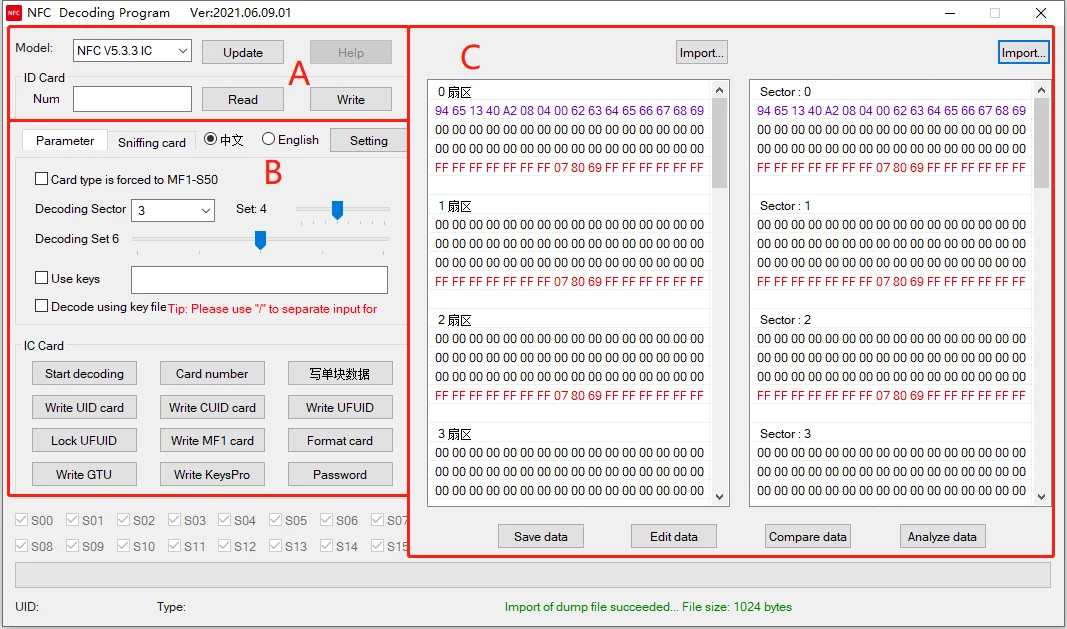Toggle the S14 sector checkbox
This screenshot has width=1067, height=629.
pyautogui.click(x=326, y=546)
